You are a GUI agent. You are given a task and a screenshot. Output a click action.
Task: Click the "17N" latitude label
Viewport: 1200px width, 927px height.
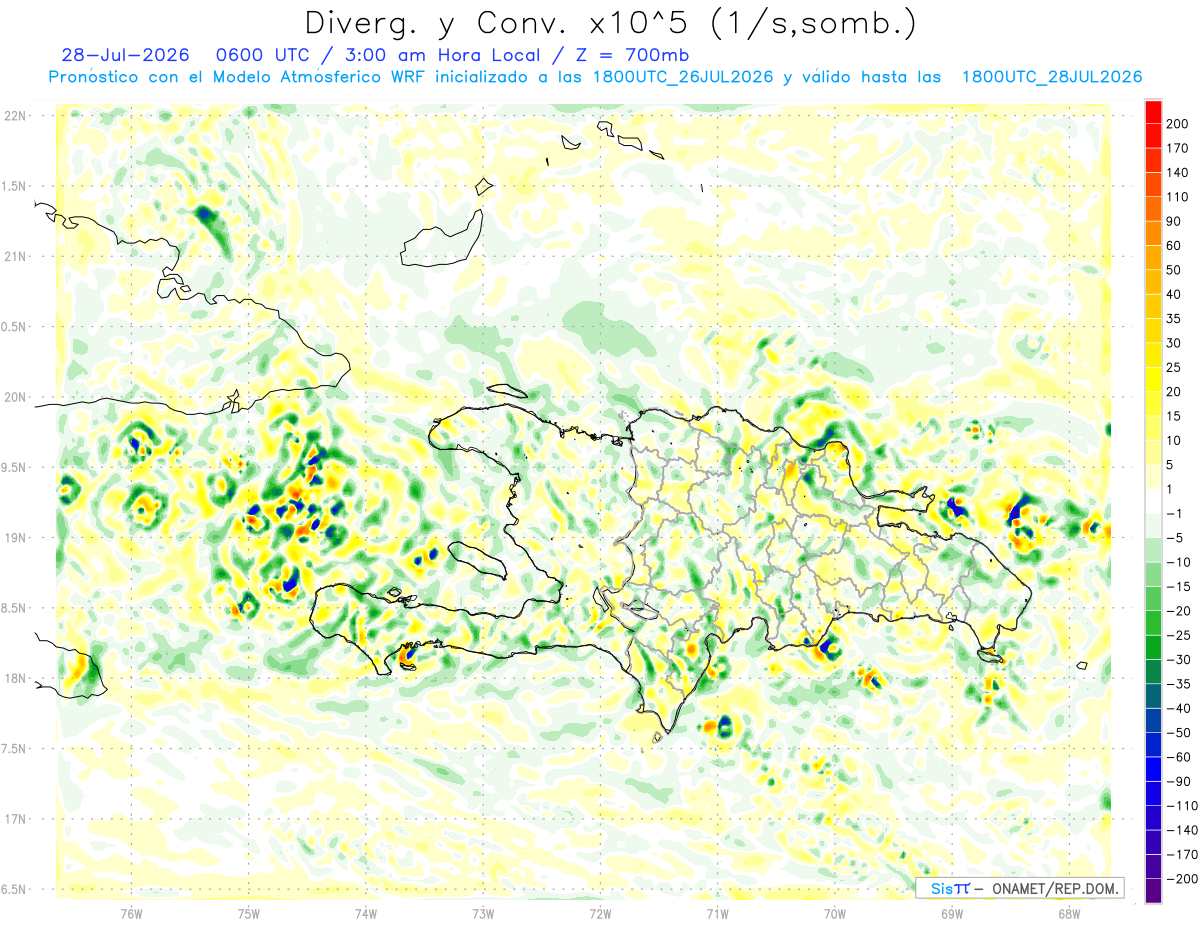(15, 819)
